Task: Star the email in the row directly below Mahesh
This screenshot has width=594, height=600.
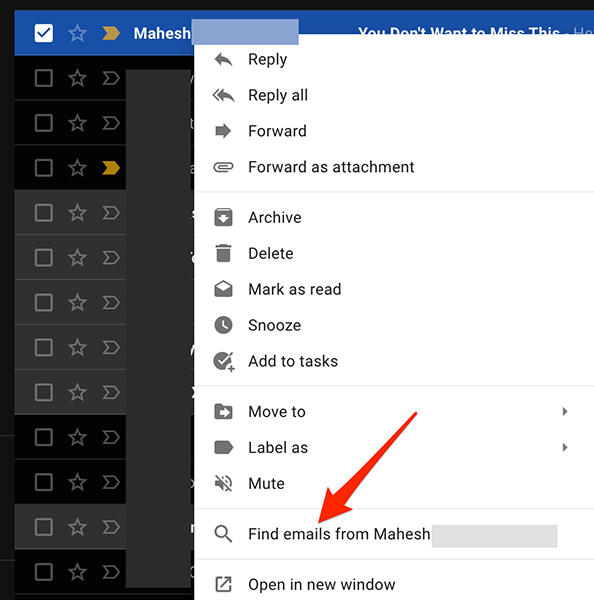Action: click(77, 78)
